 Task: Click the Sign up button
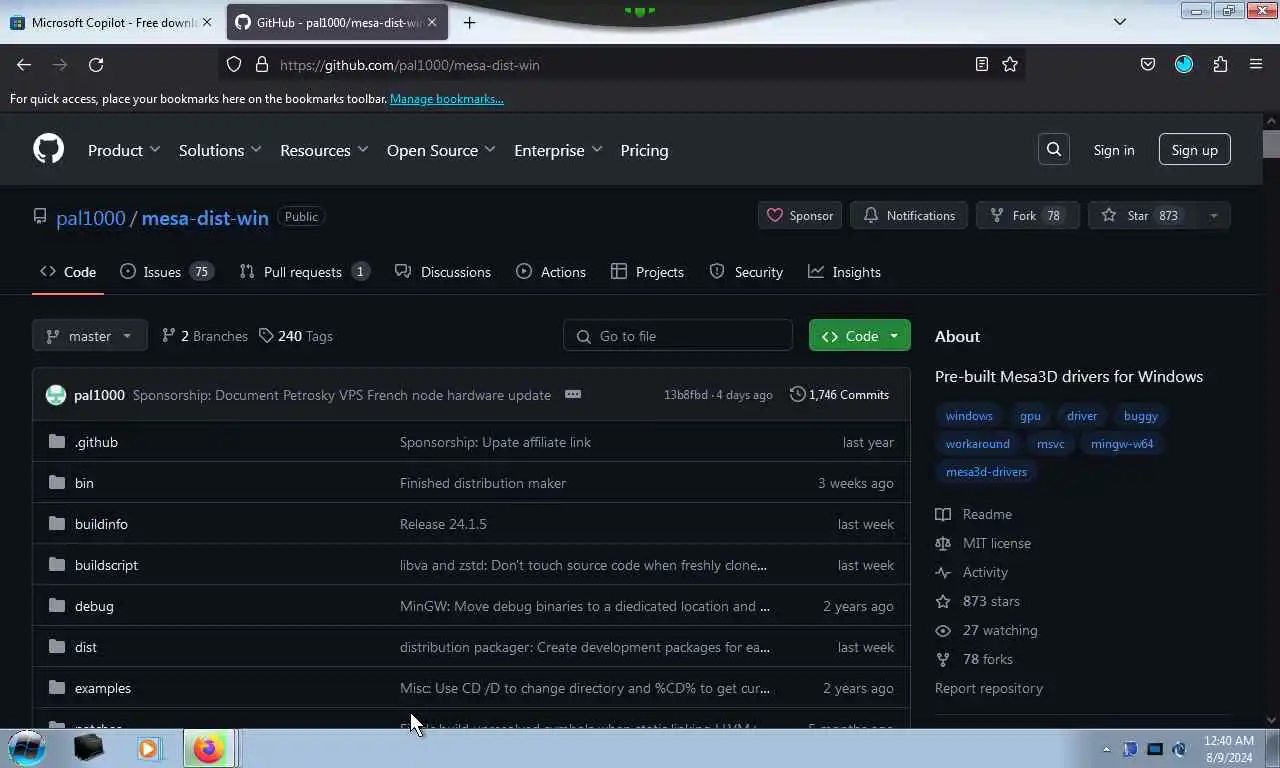pos(1195,150)
